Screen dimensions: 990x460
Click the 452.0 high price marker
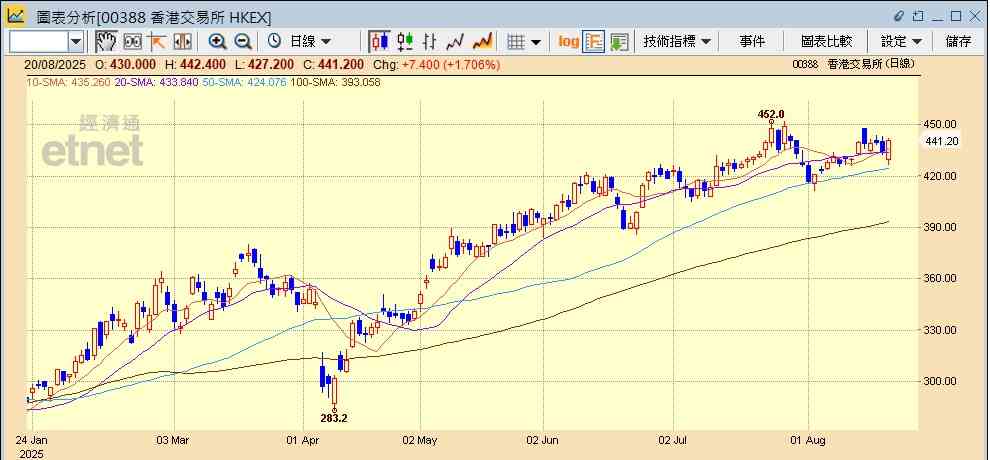771,114
